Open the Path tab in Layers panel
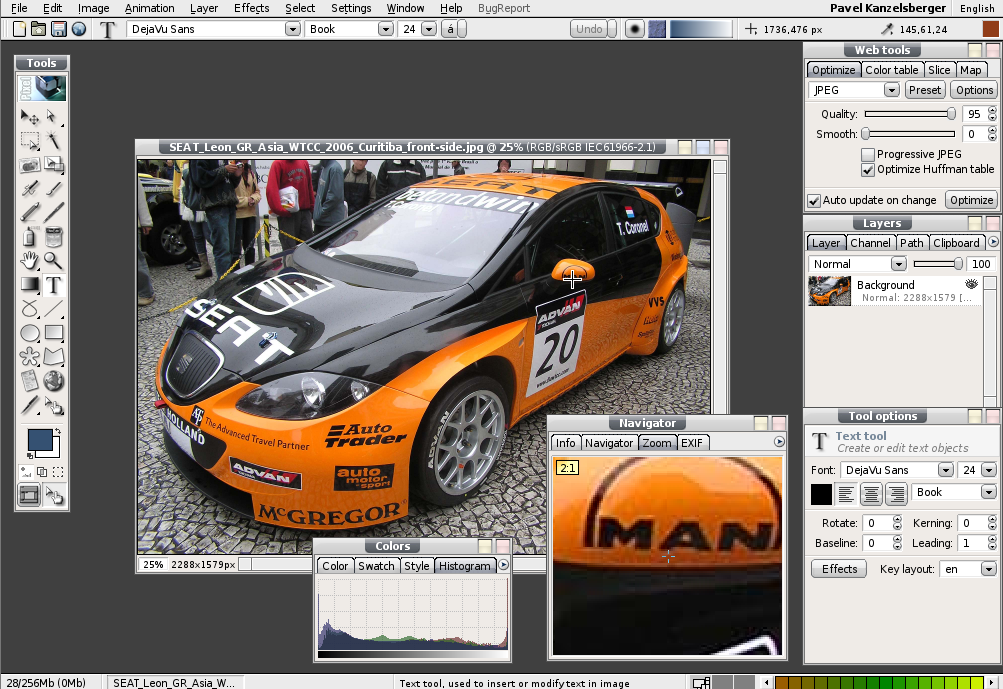Viewport: 1003px width, 689px height. coord(912,243)
